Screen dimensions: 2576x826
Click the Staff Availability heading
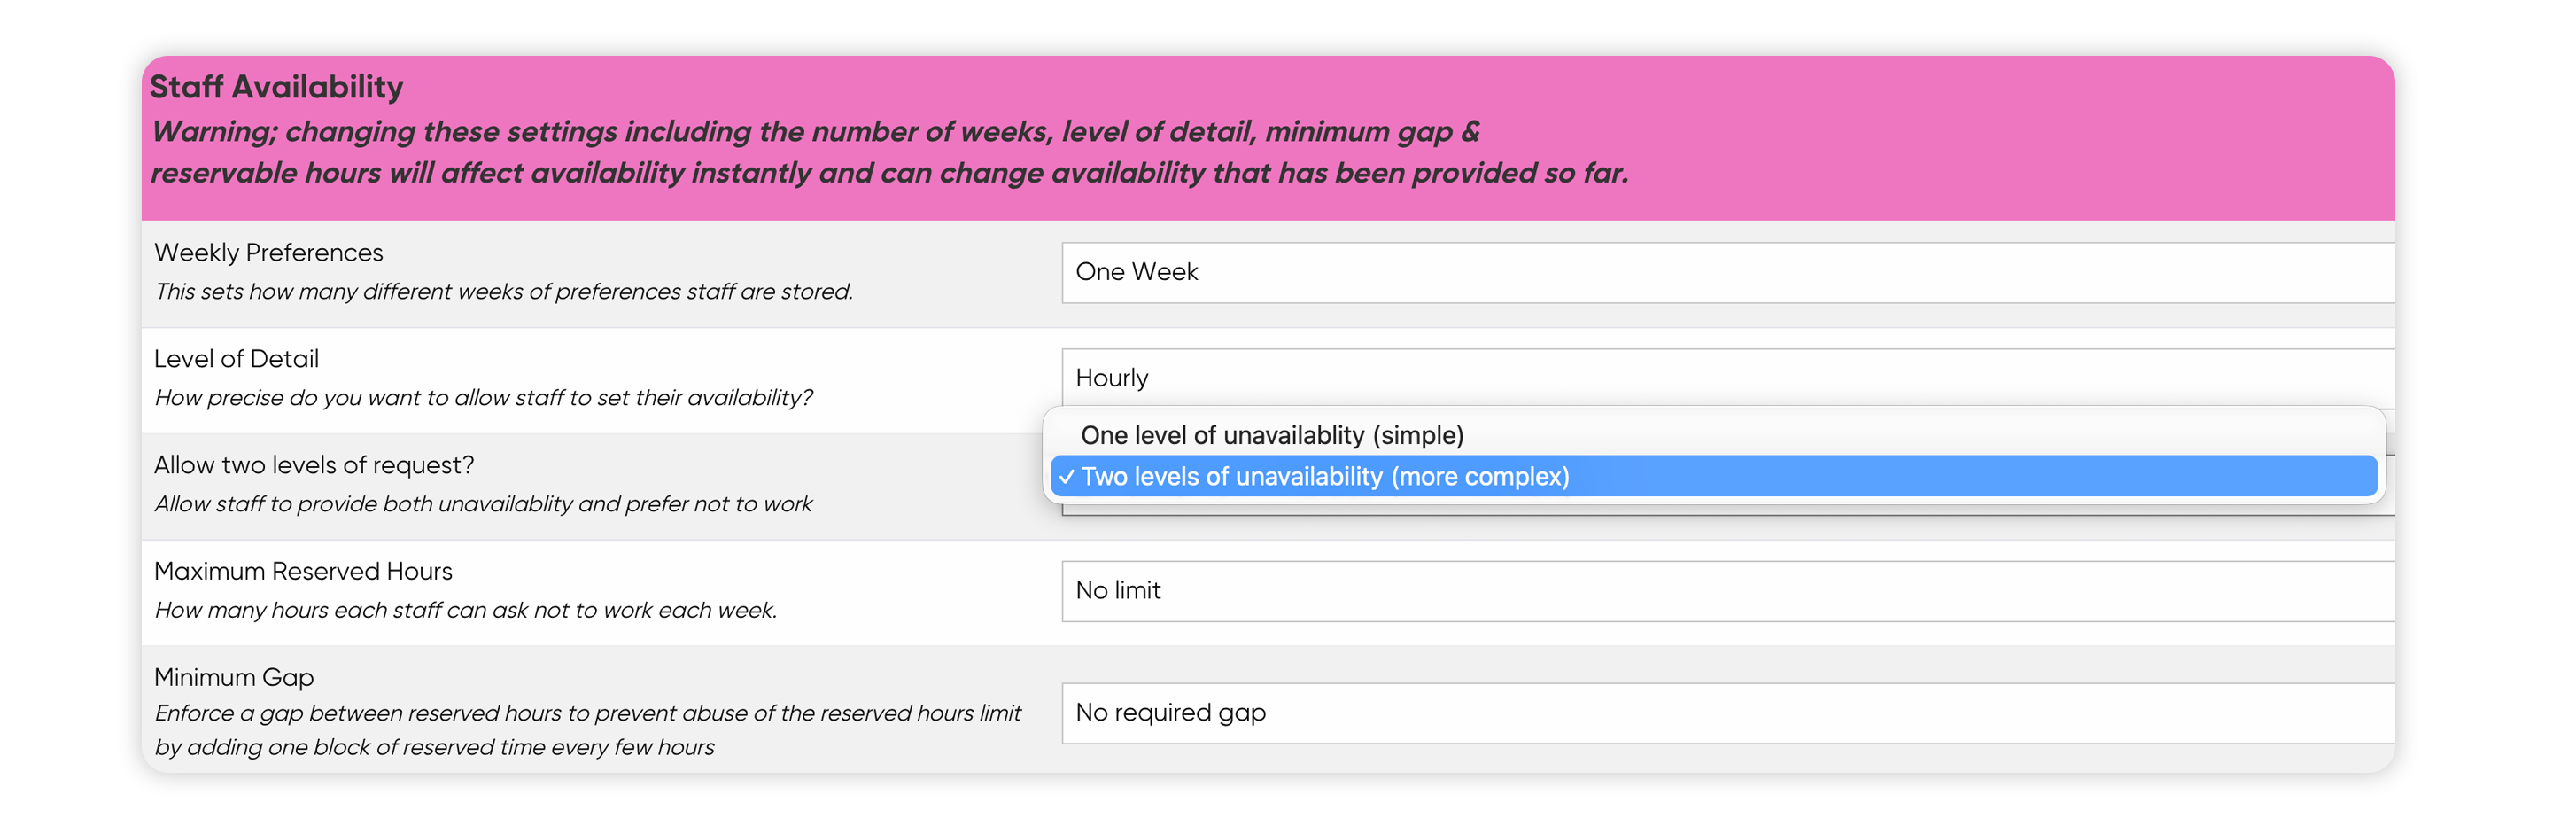coord(277,87)
